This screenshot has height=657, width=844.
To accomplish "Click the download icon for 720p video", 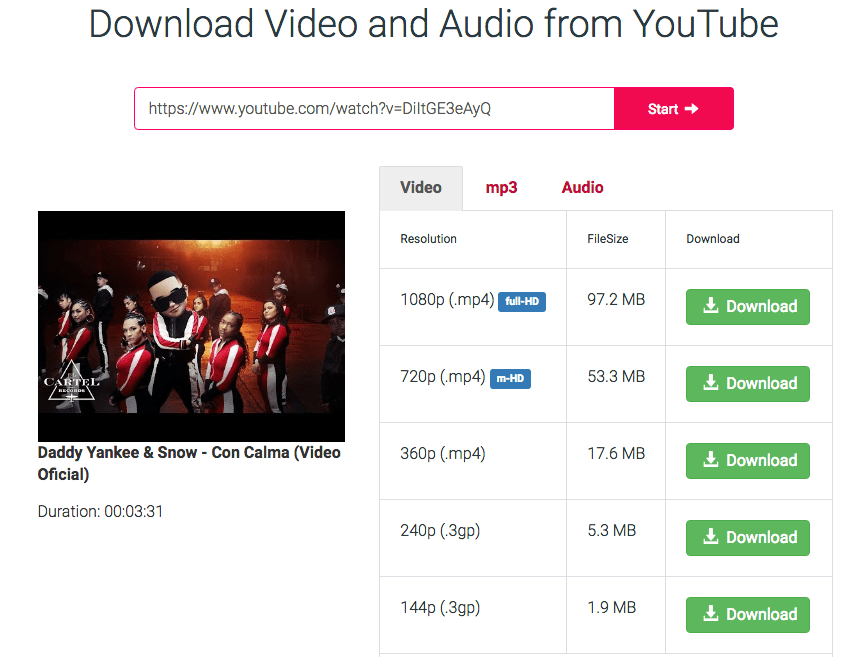I will (711, 383).
